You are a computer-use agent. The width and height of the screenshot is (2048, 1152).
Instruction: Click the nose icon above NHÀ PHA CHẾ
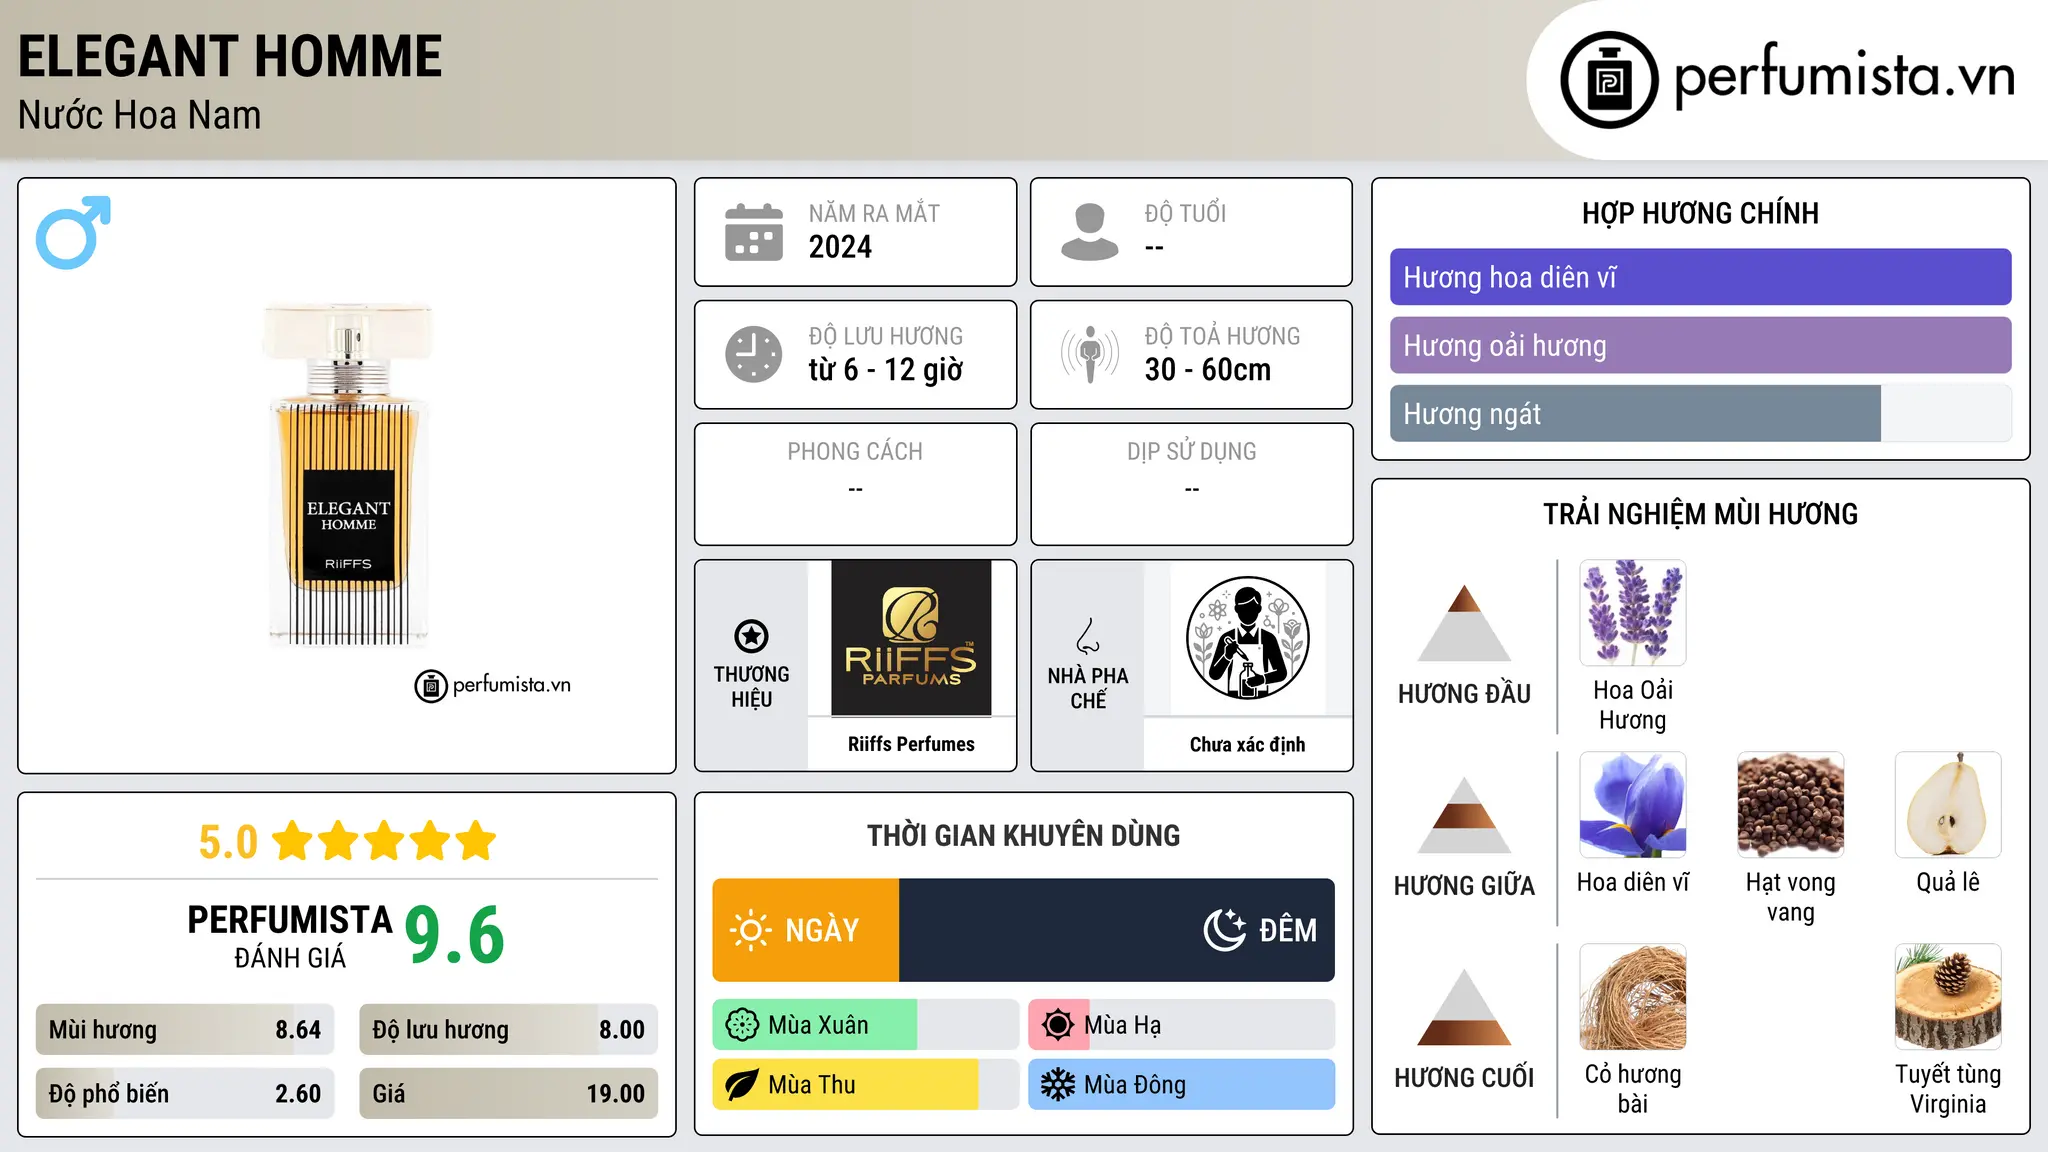pyautogui.click(x=1088, y=636)
